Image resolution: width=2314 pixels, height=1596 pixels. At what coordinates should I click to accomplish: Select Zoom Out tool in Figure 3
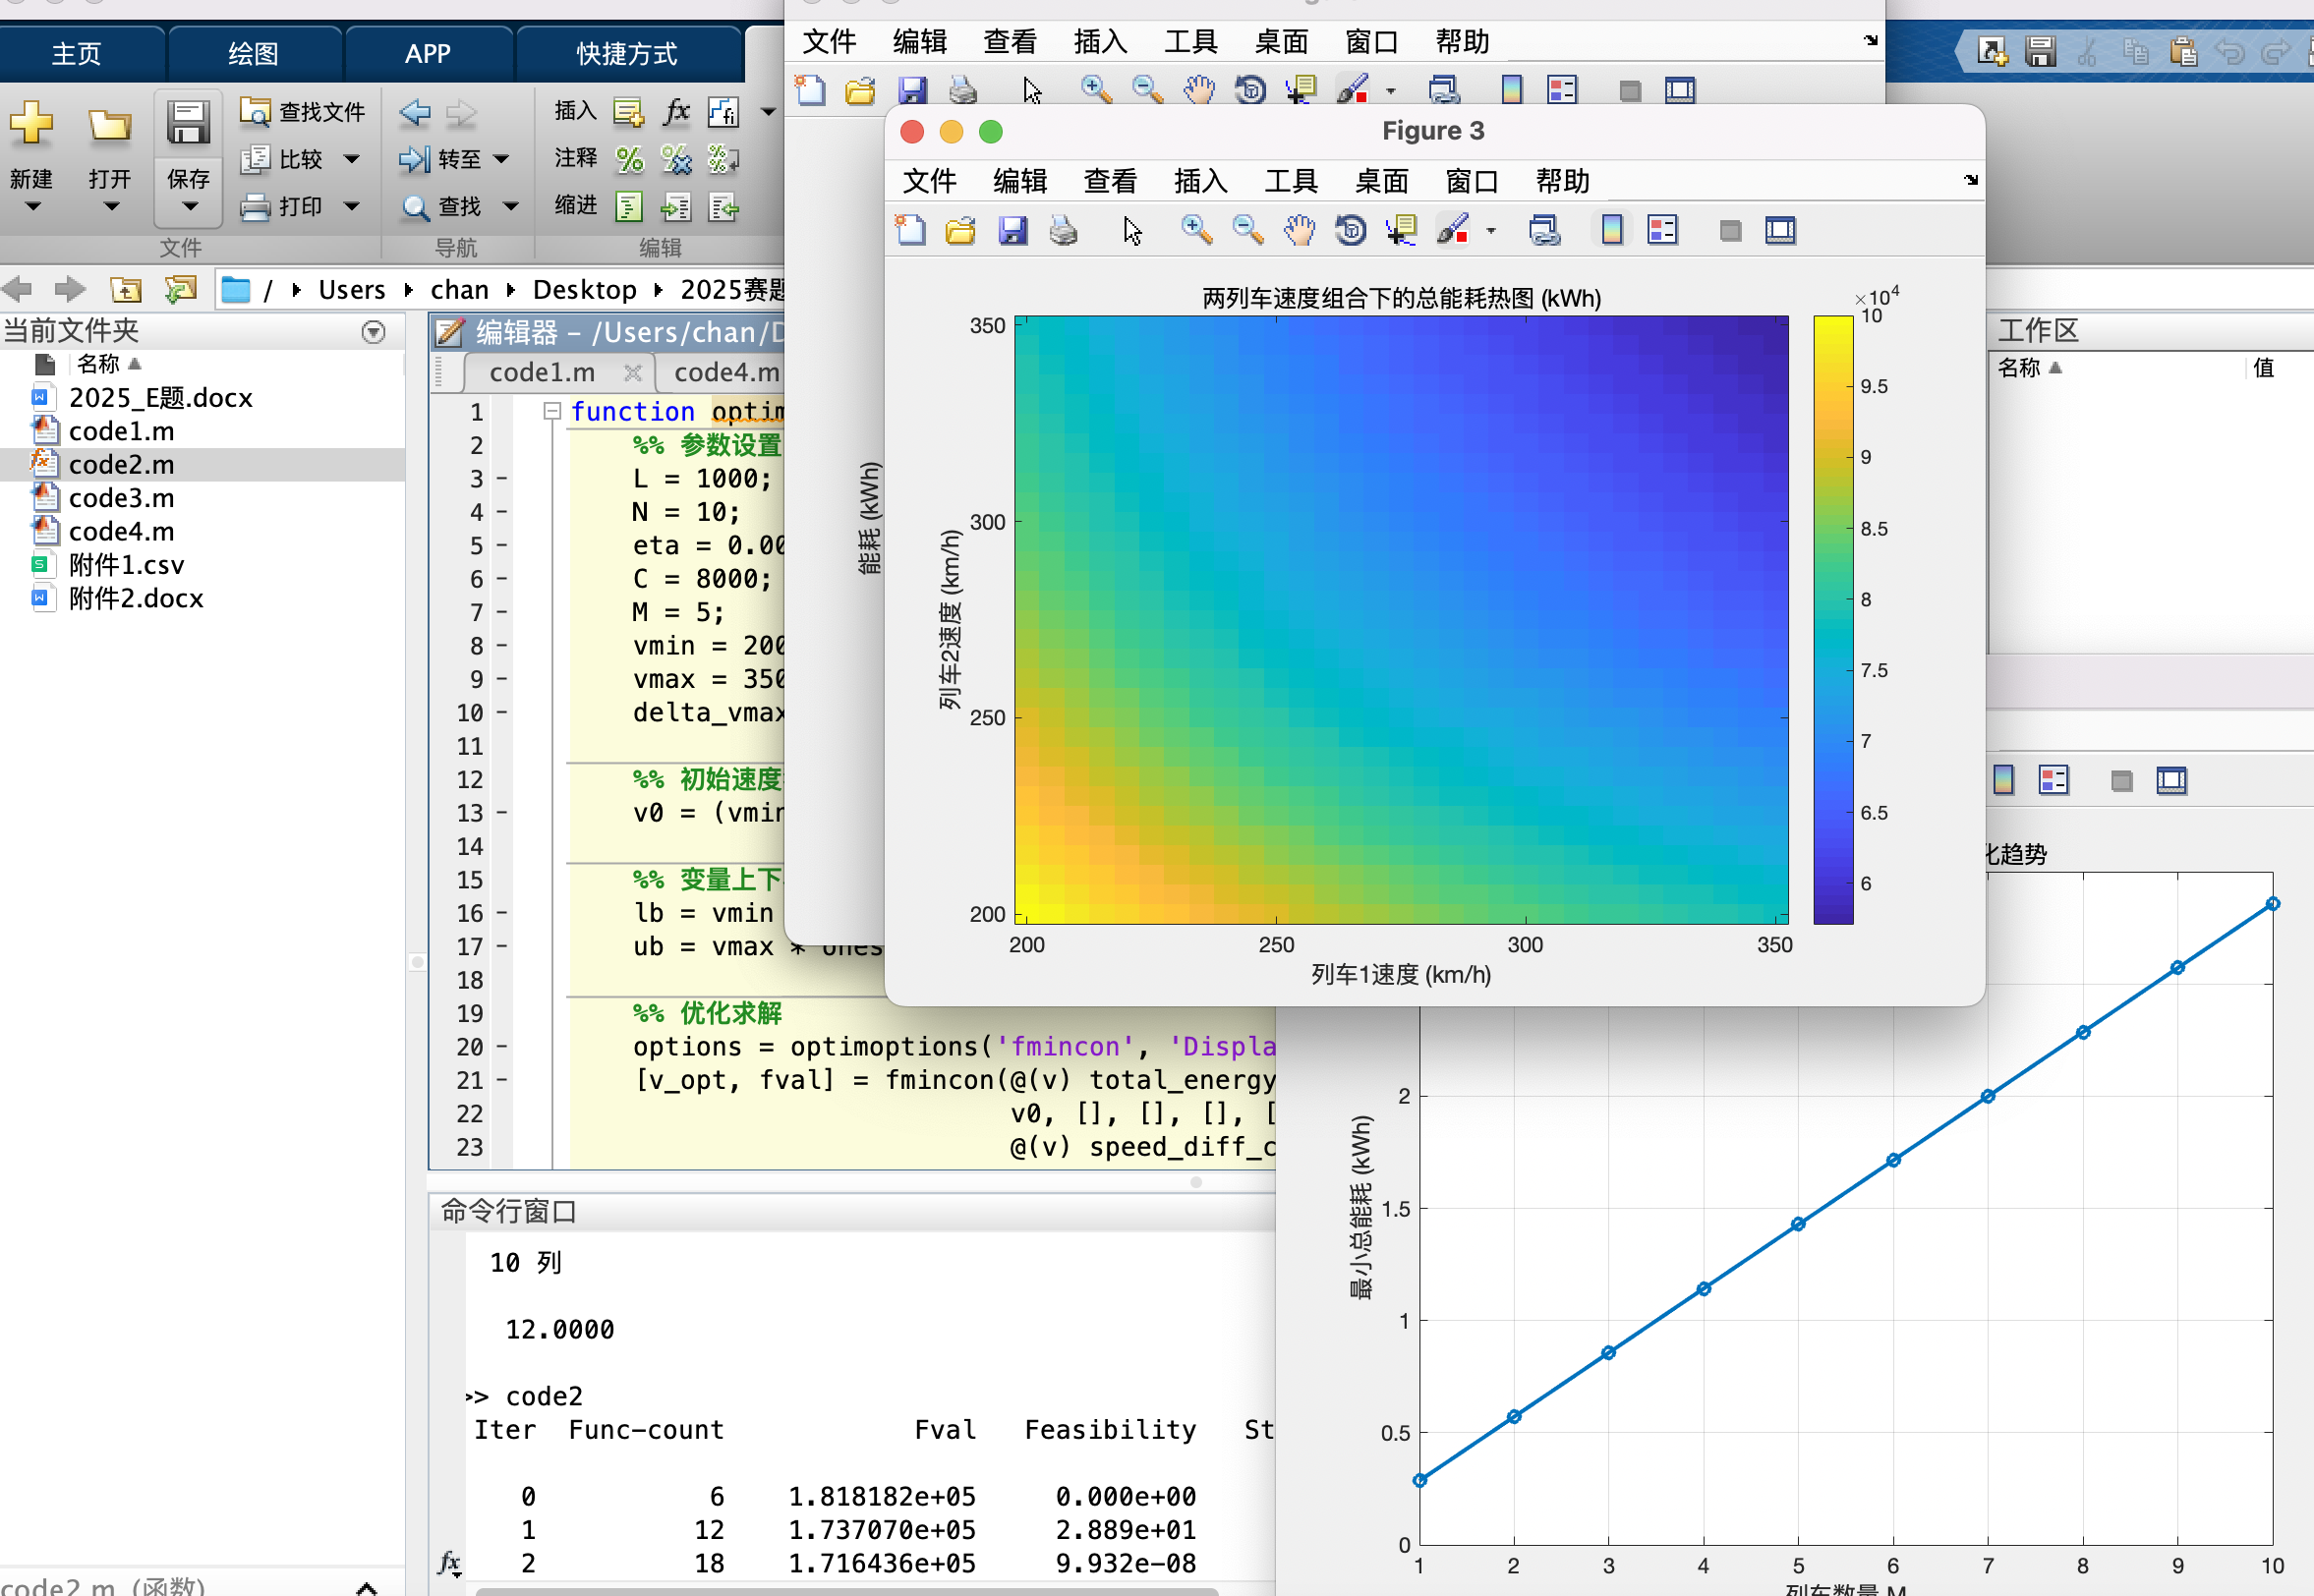pyautogui.click(x=1247, y=230)
